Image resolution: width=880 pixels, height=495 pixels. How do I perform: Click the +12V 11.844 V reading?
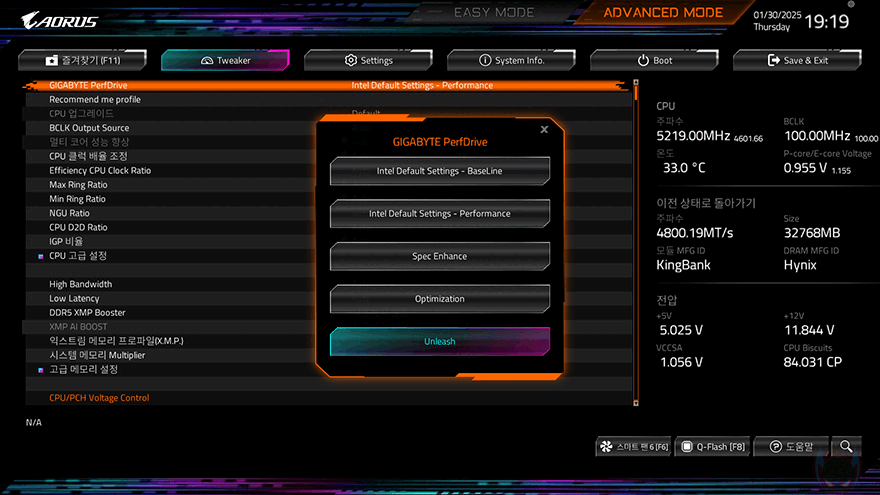pyautogui.click(x=809, y=330)
